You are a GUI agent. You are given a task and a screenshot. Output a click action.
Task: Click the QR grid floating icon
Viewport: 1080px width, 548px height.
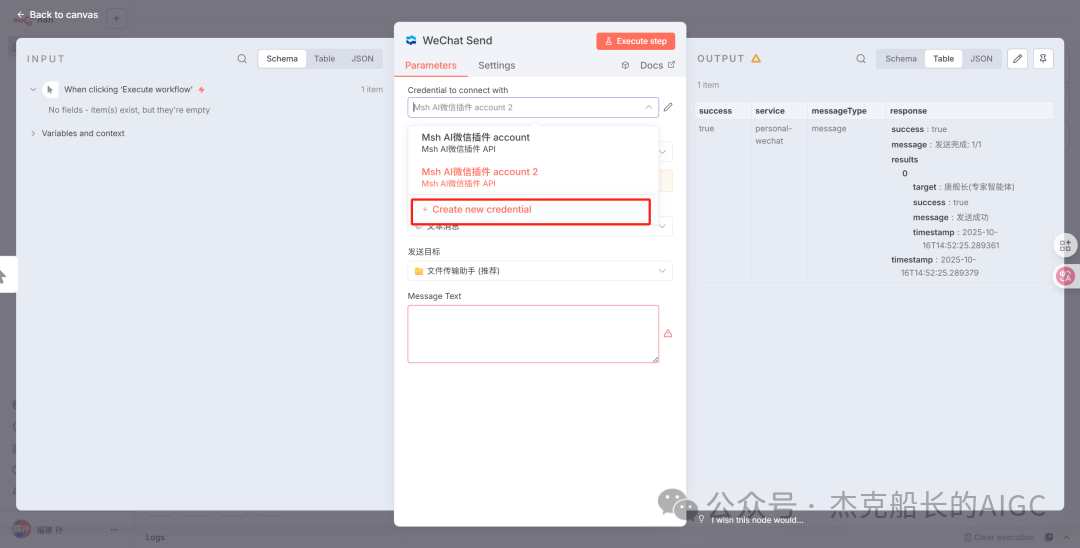pos(1066,245)
